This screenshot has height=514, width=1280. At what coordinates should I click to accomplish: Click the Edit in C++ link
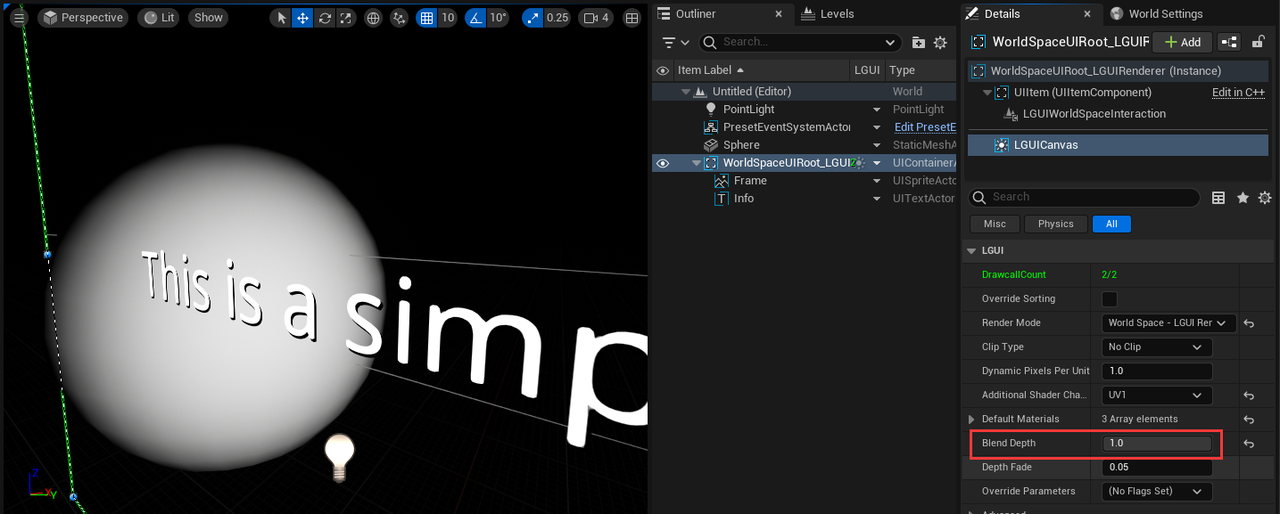(1238, 92)
